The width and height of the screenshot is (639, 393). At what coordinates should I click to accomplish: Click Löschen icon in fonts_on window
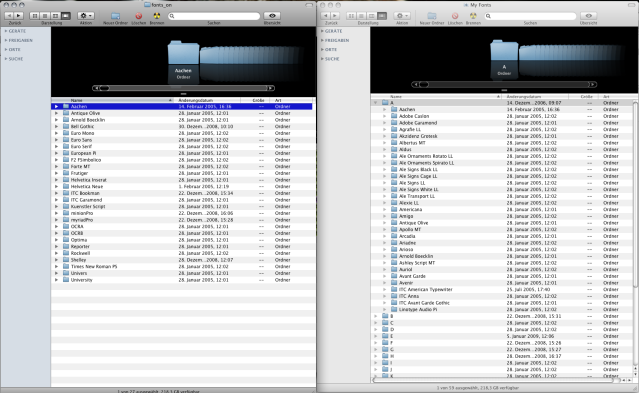139,16
